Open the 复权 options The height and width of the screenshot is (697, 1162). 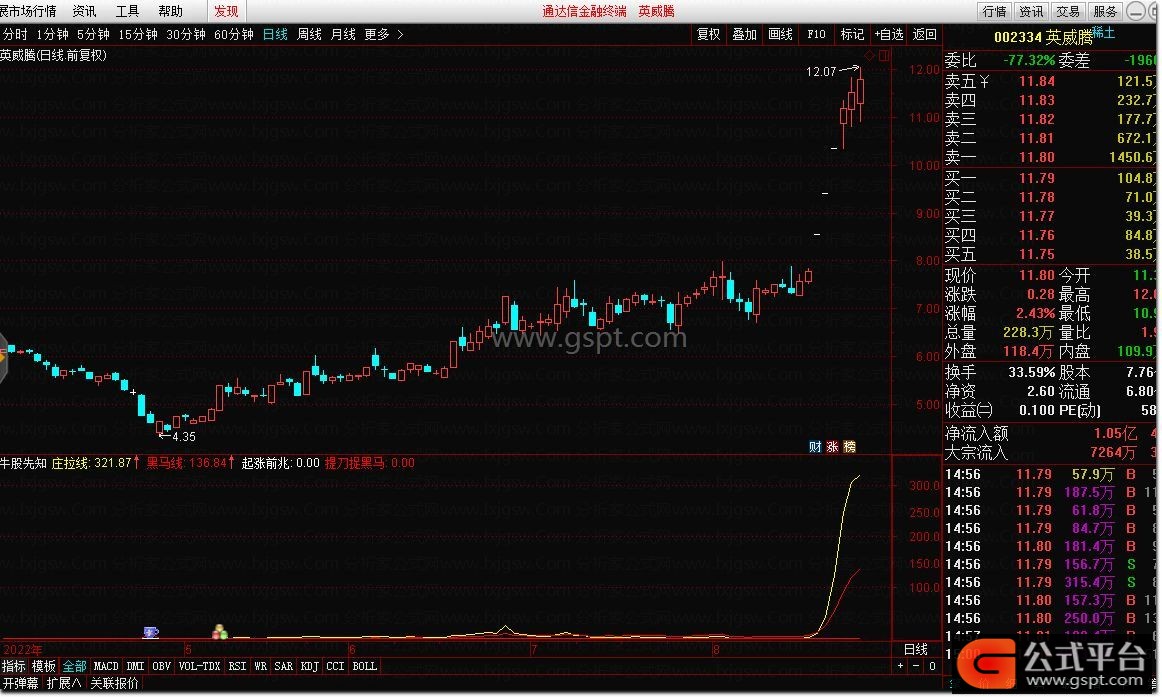pos(708,34)
